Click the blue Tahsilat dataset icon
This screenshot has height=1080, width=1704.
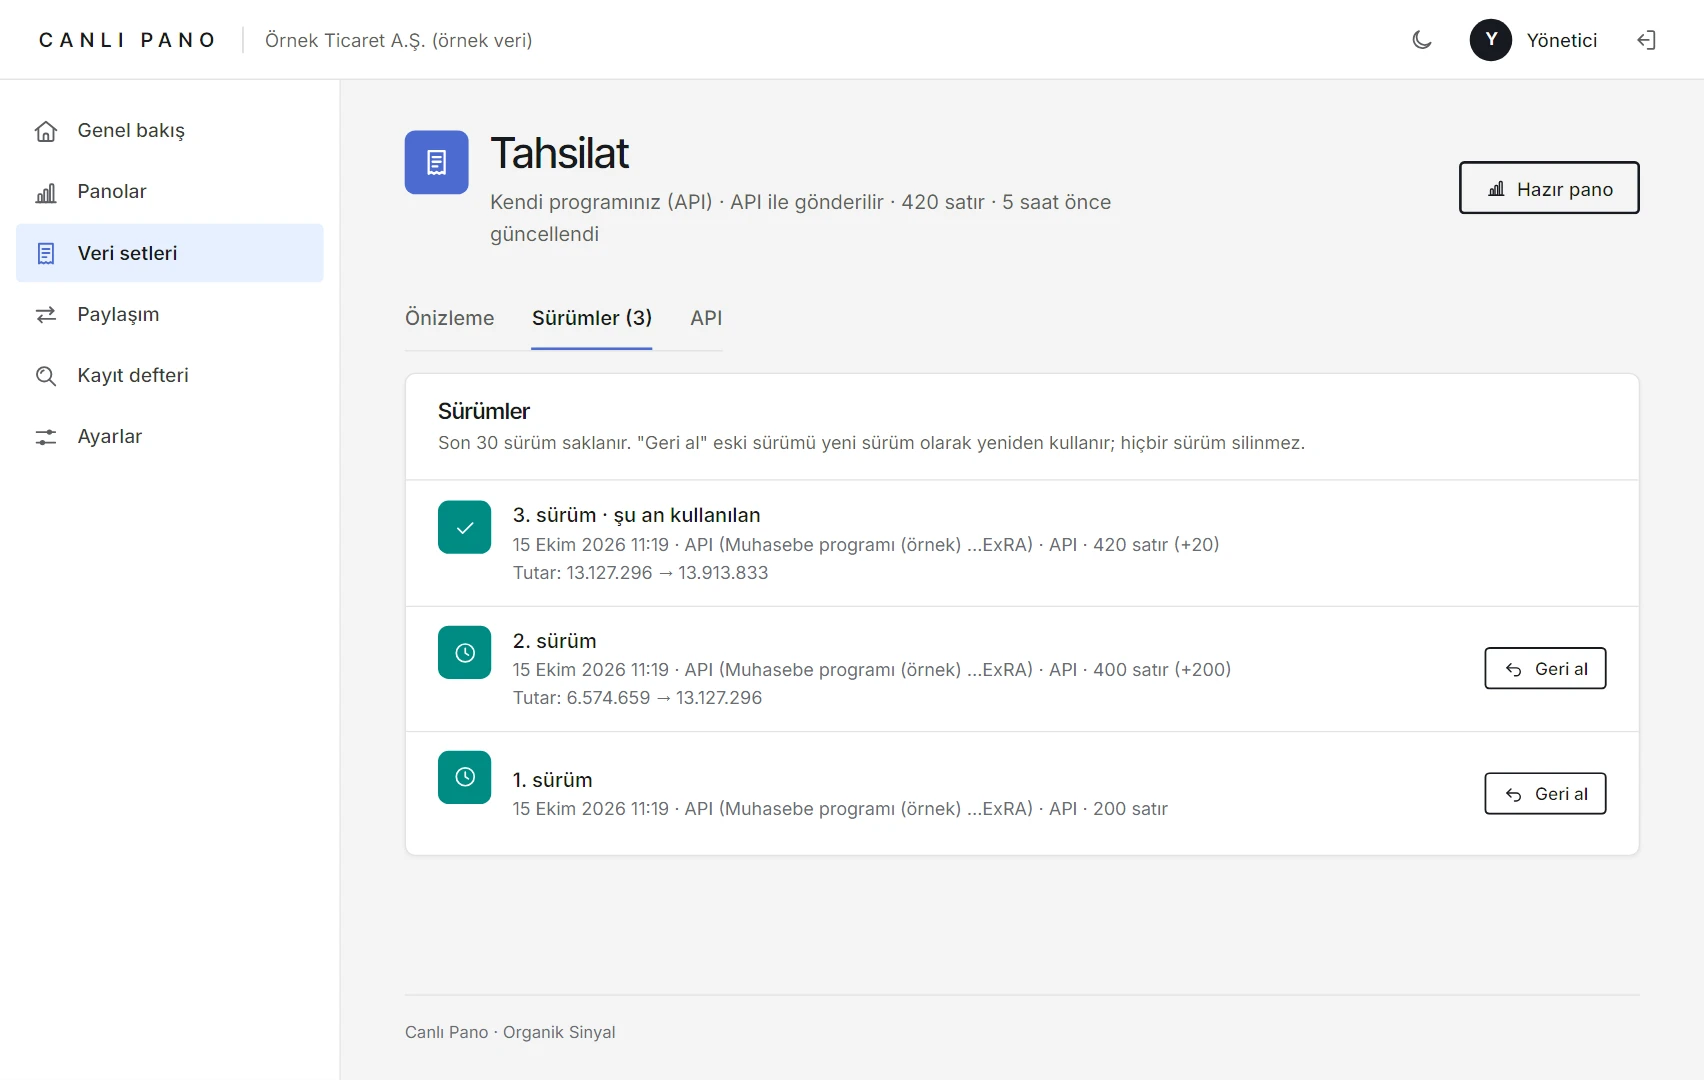point(436,162)
